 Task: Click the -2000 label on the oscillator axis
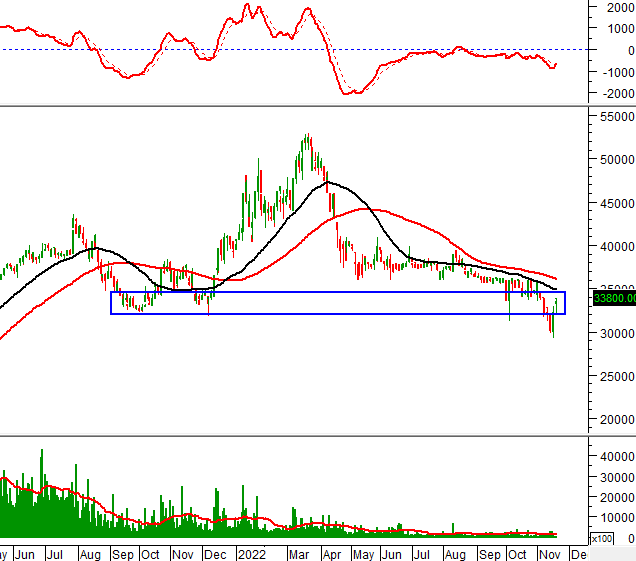(x=613, y=94)
